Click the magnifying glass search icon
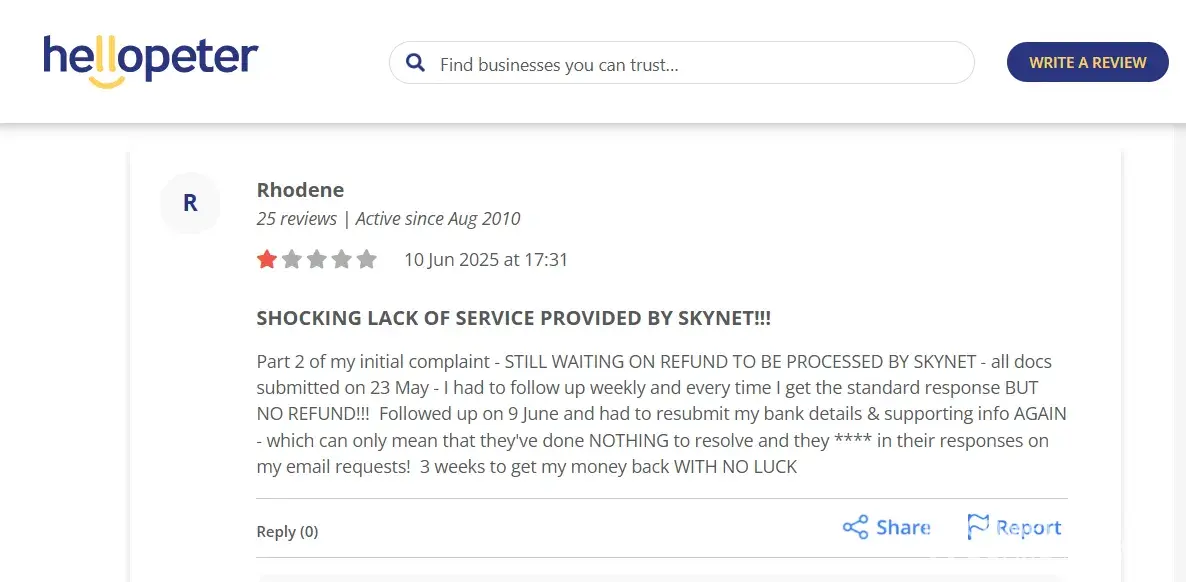1186x582 pixels. (x=416, y=64)
